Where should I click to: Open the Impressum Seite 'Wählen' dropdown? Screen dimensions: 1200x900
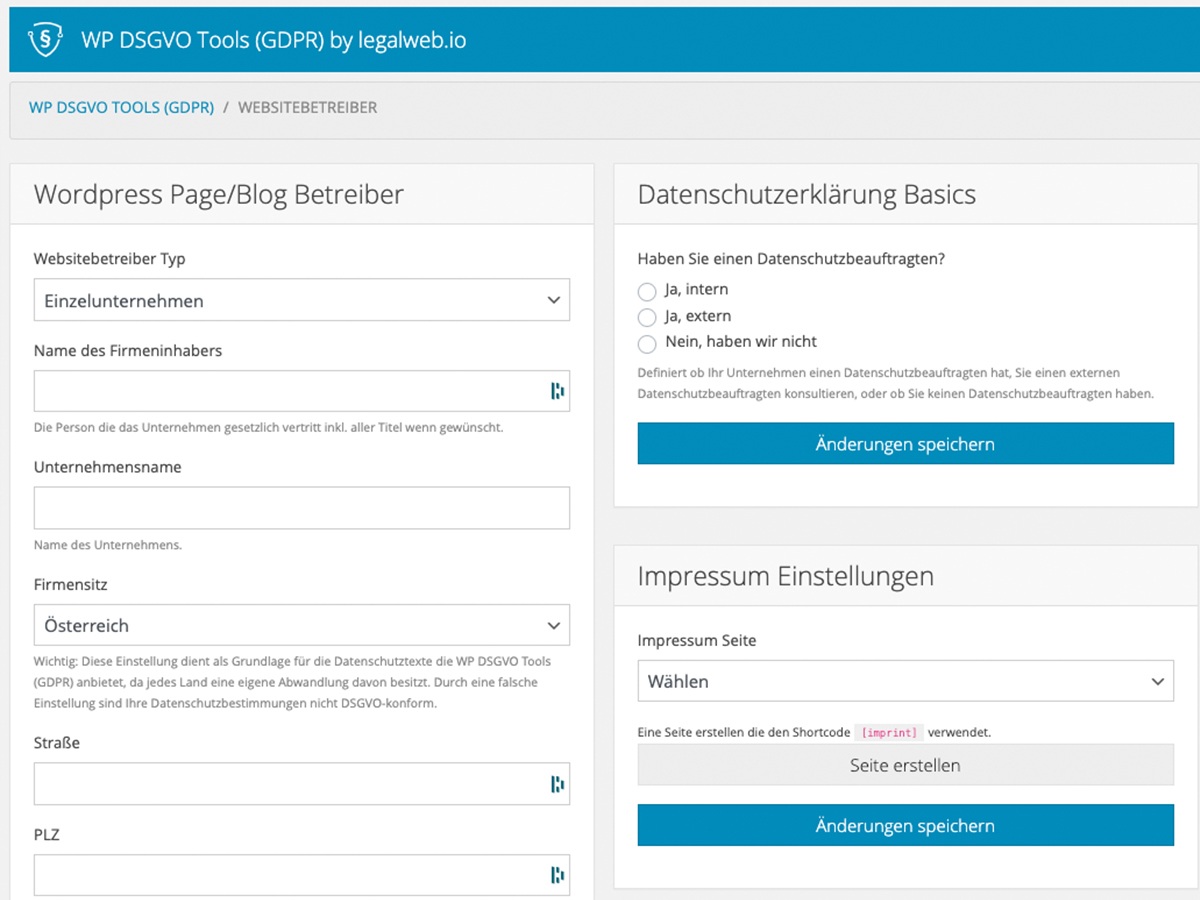(x=906, y=681)
